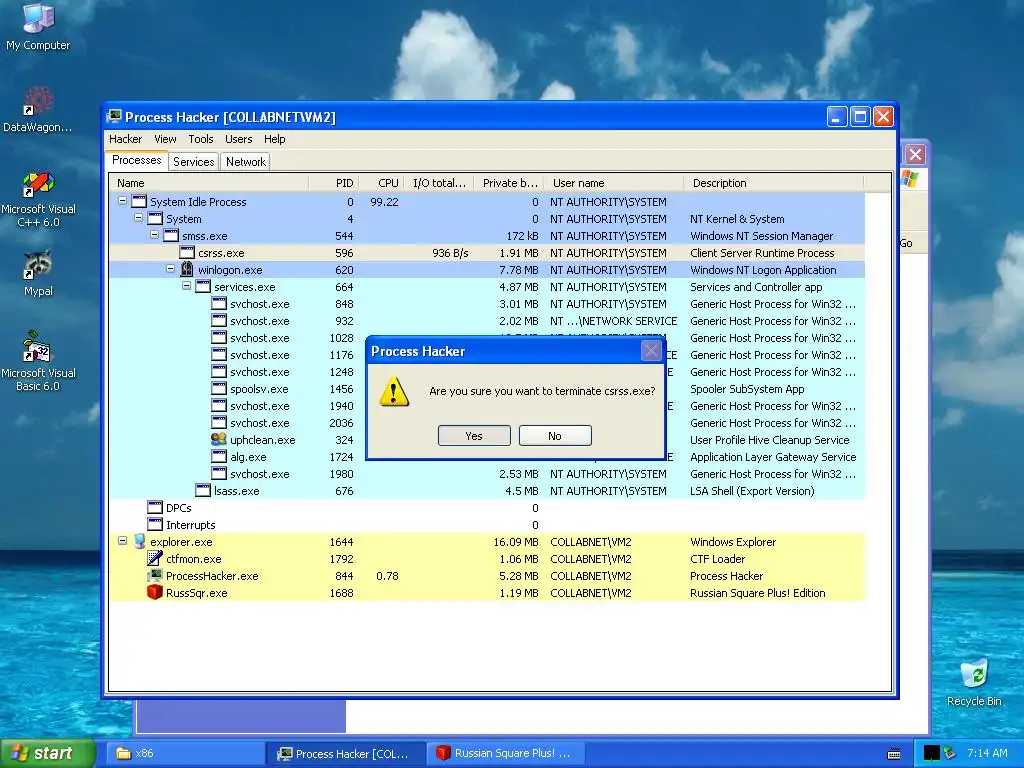Switch to Russian Square Plus taskbar button
The height and width of the screenshot is (768, 1024).
pyautogui.click(x=507, y=753)
